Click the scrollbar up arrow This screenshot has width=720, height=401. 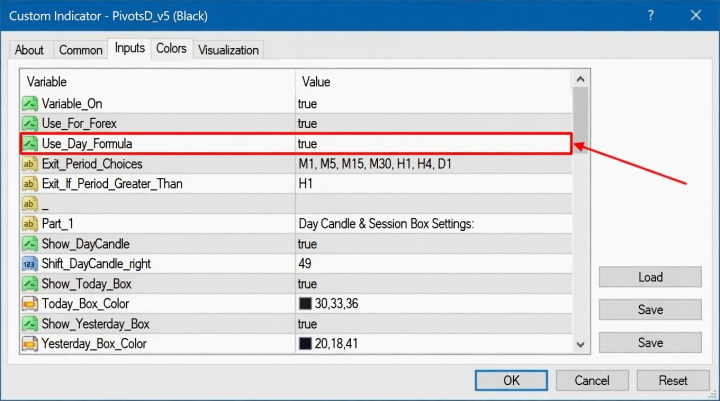[580, 79]
